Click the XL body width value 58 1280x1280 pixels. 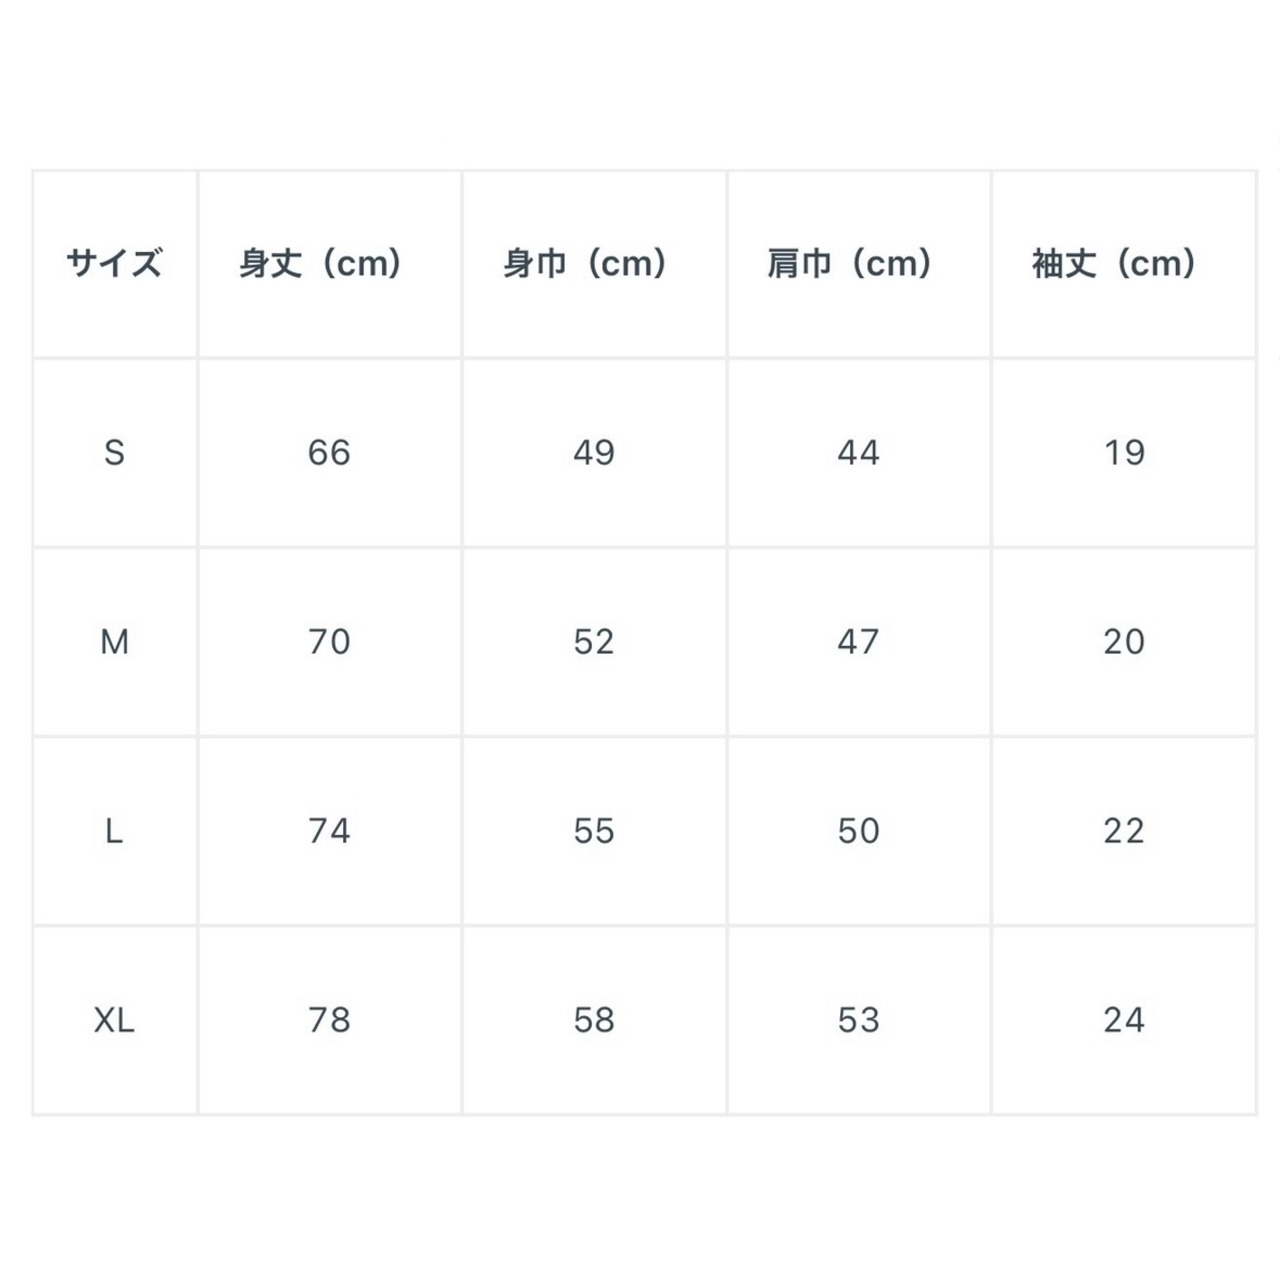click(594, 1020)
